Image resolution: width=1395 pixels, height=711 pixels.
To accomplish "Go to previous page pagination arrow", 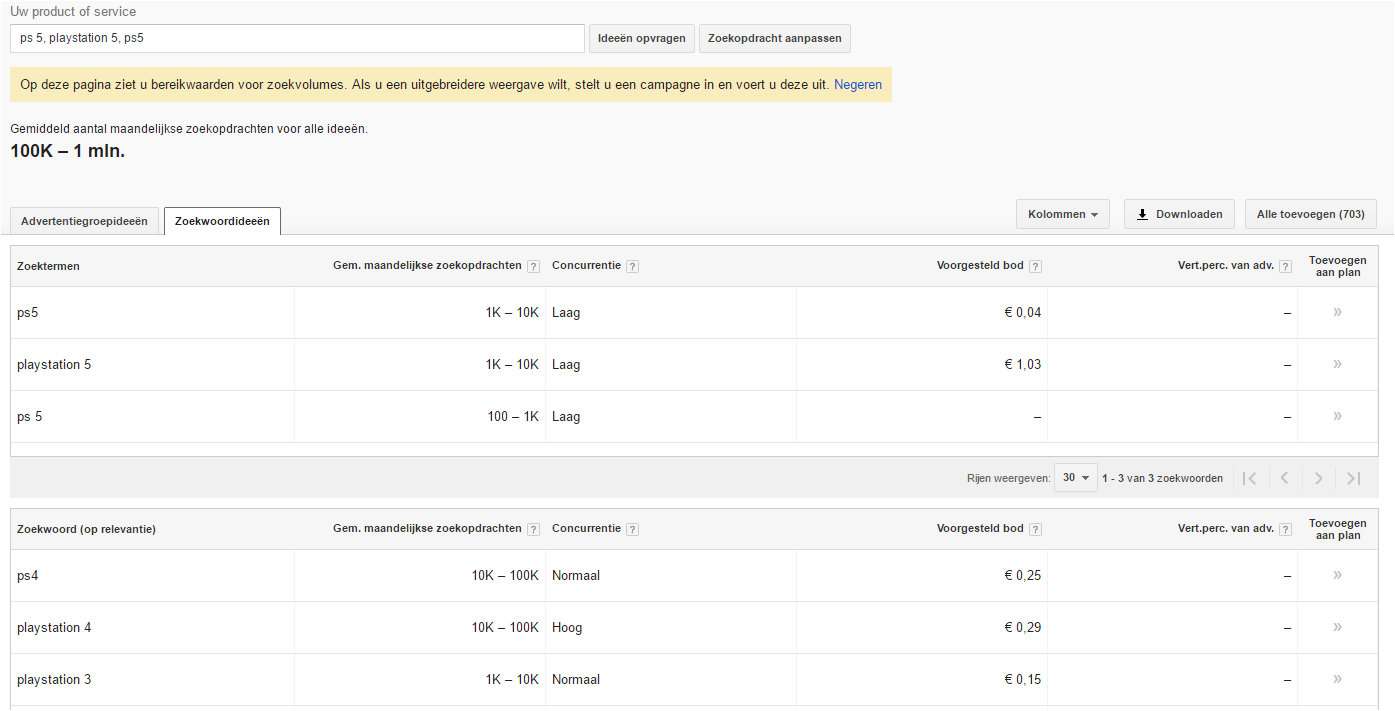I will (1285, 478).
